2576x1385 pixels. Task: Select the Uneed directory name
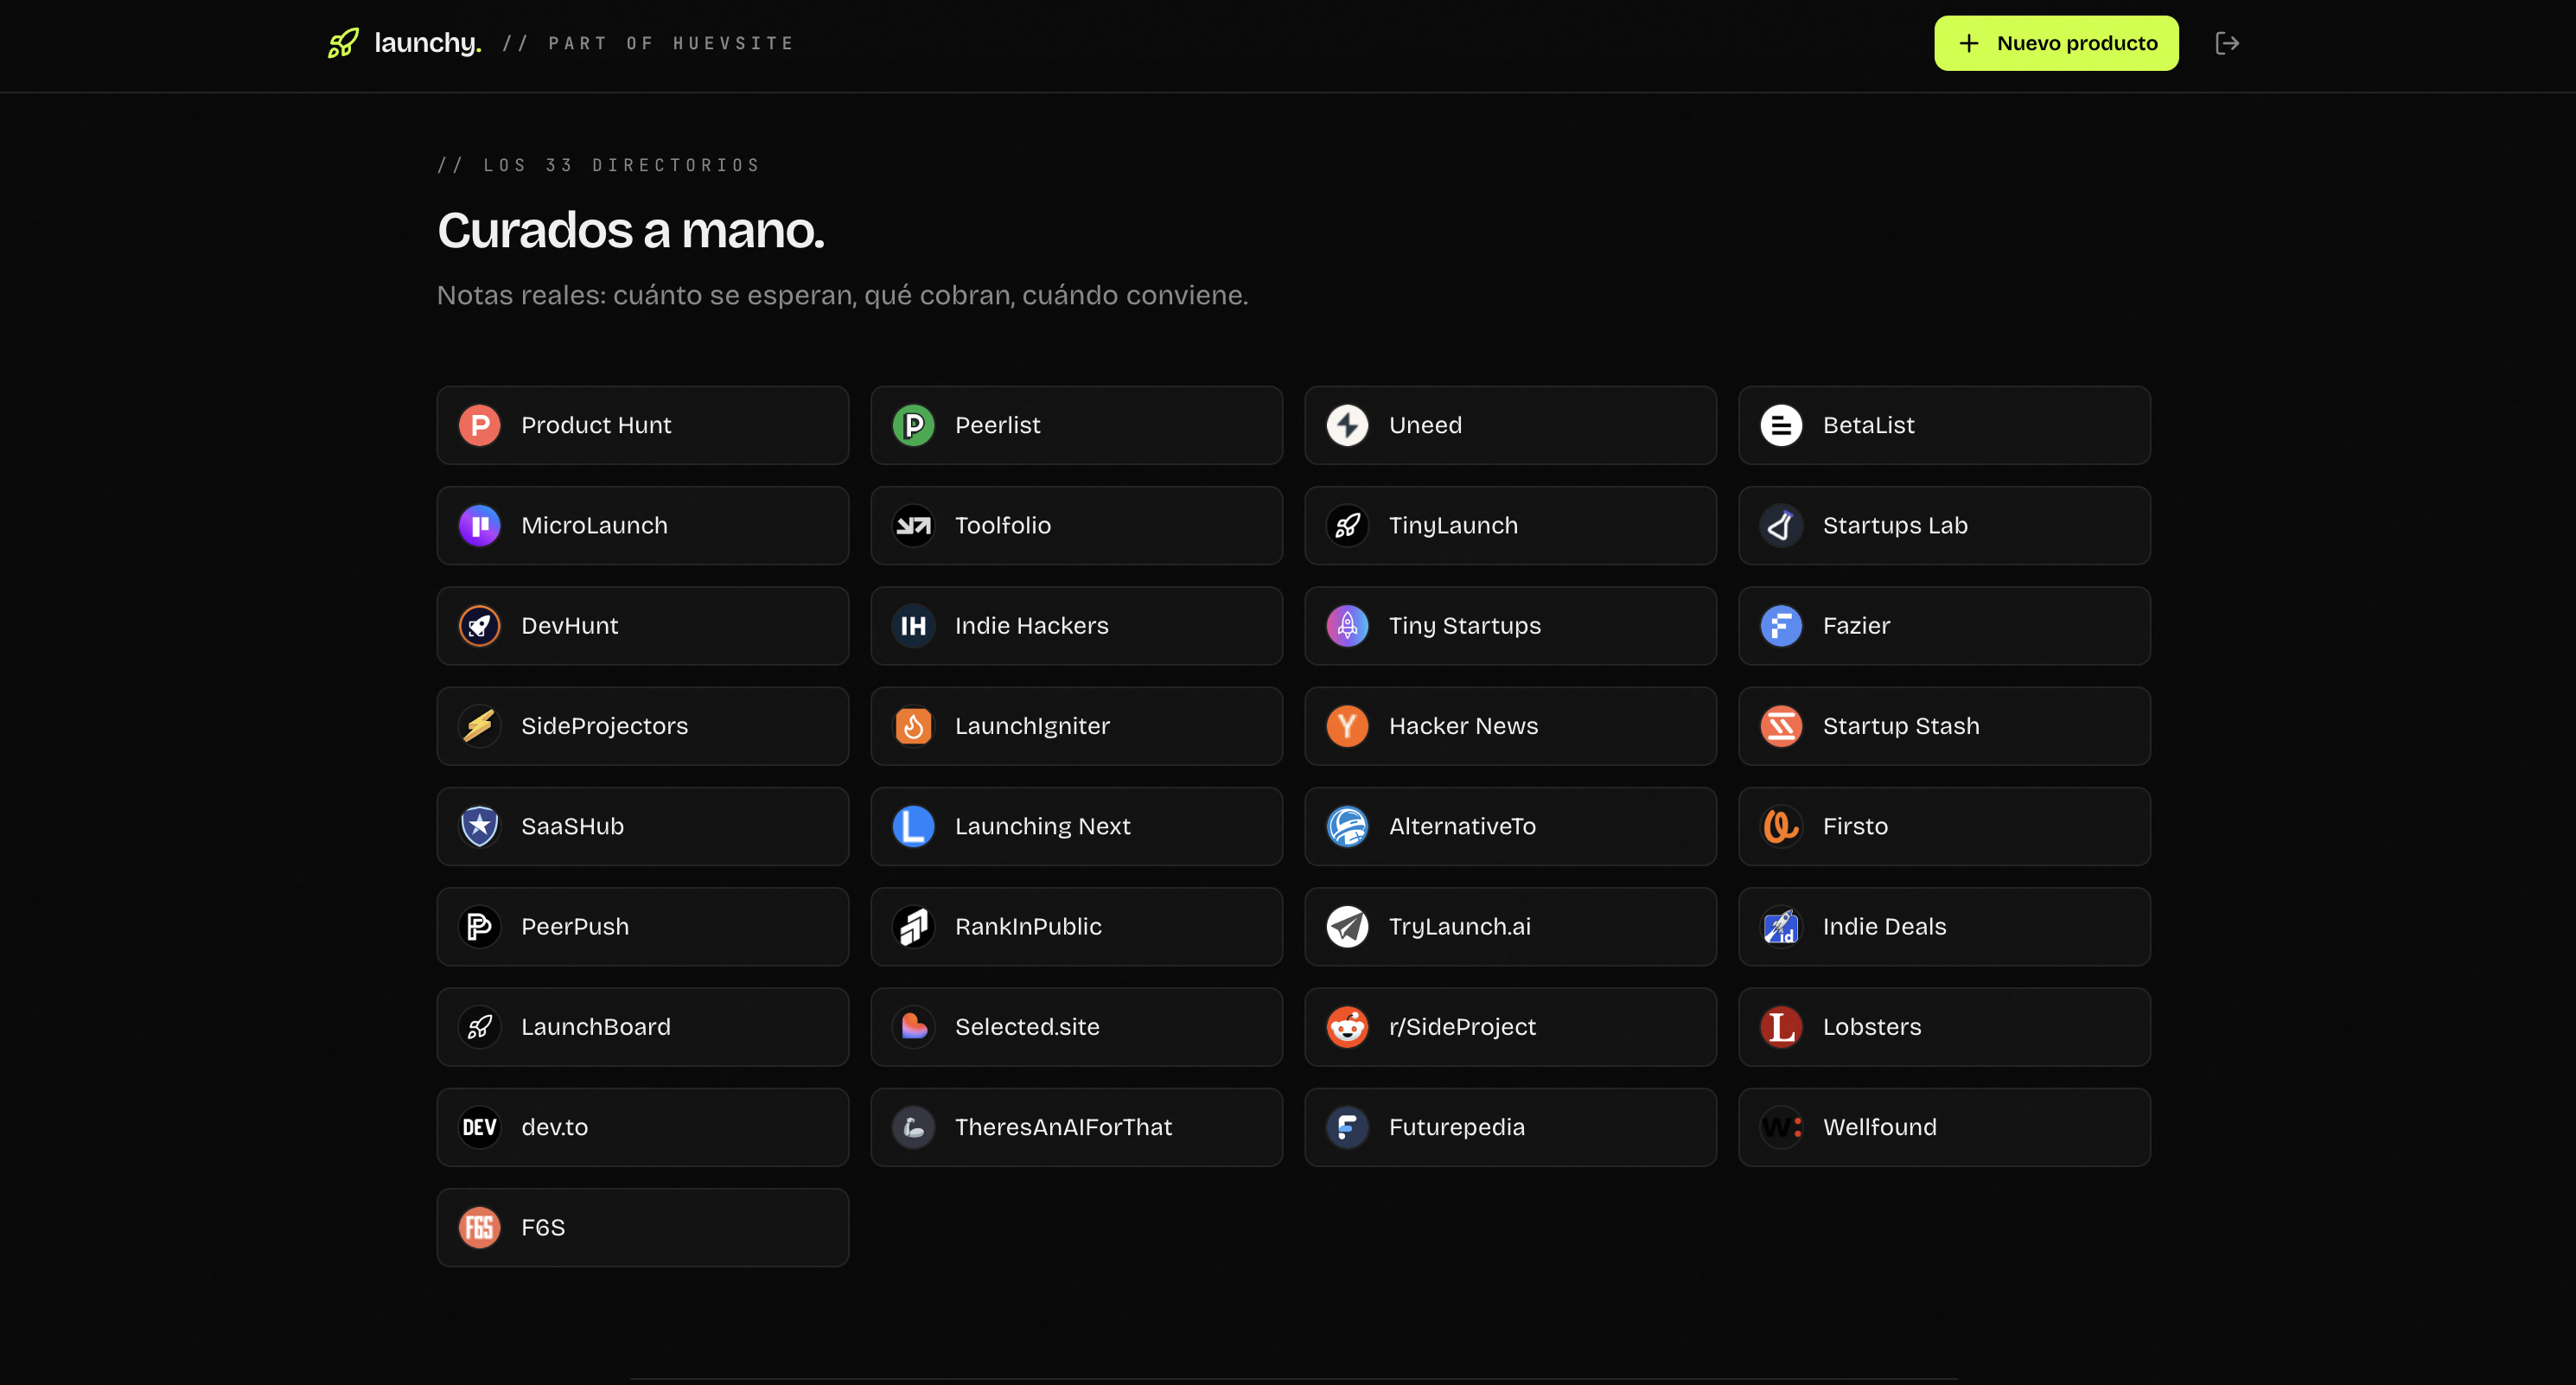click(1425, 425)
